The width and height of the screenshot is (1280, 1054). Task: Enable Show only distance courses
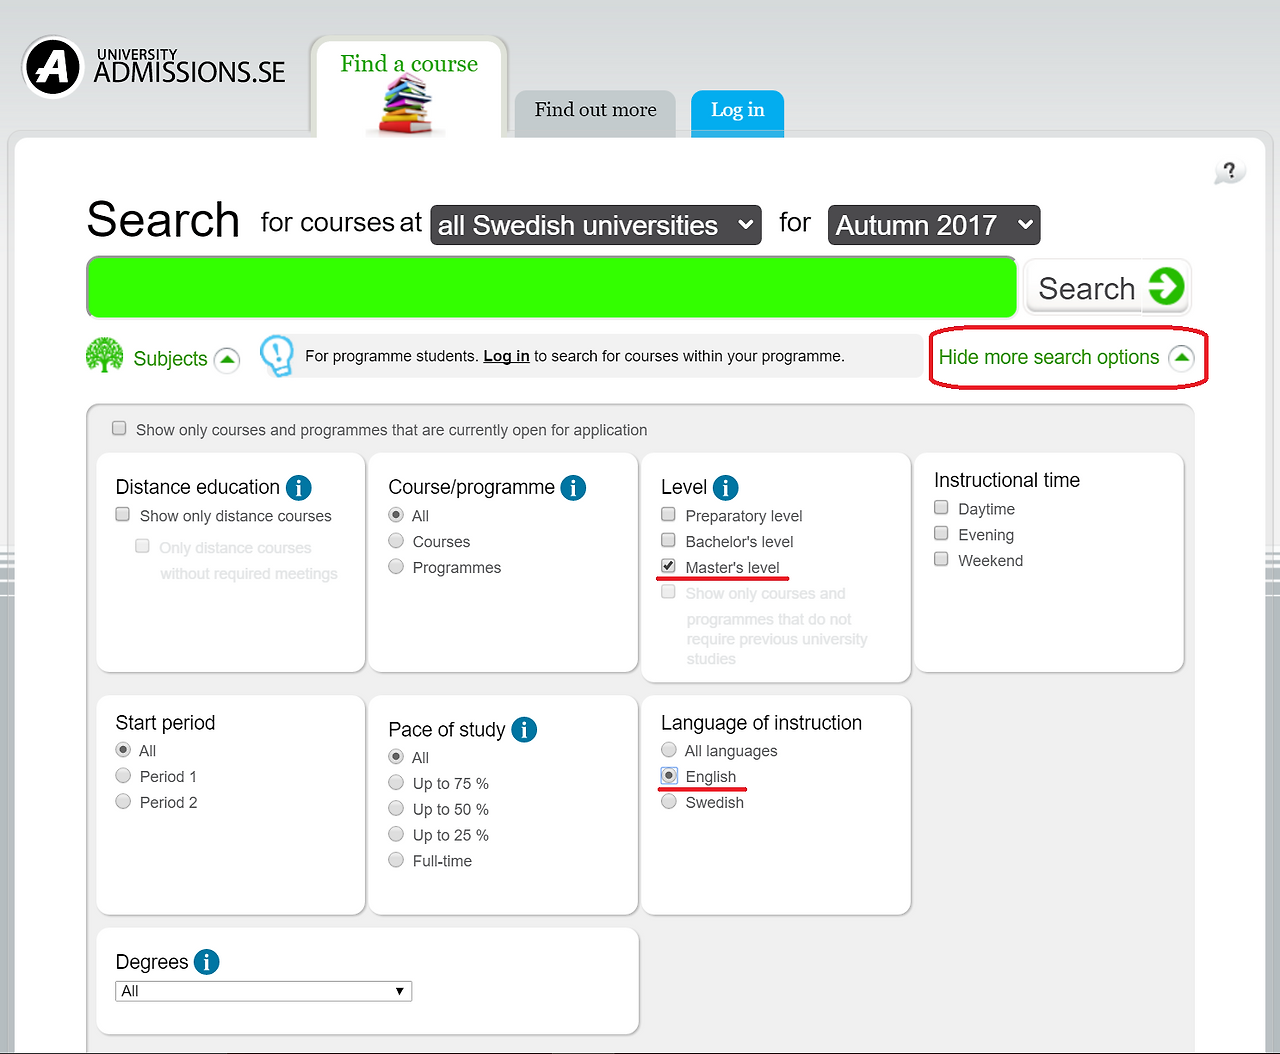point(123,514)
